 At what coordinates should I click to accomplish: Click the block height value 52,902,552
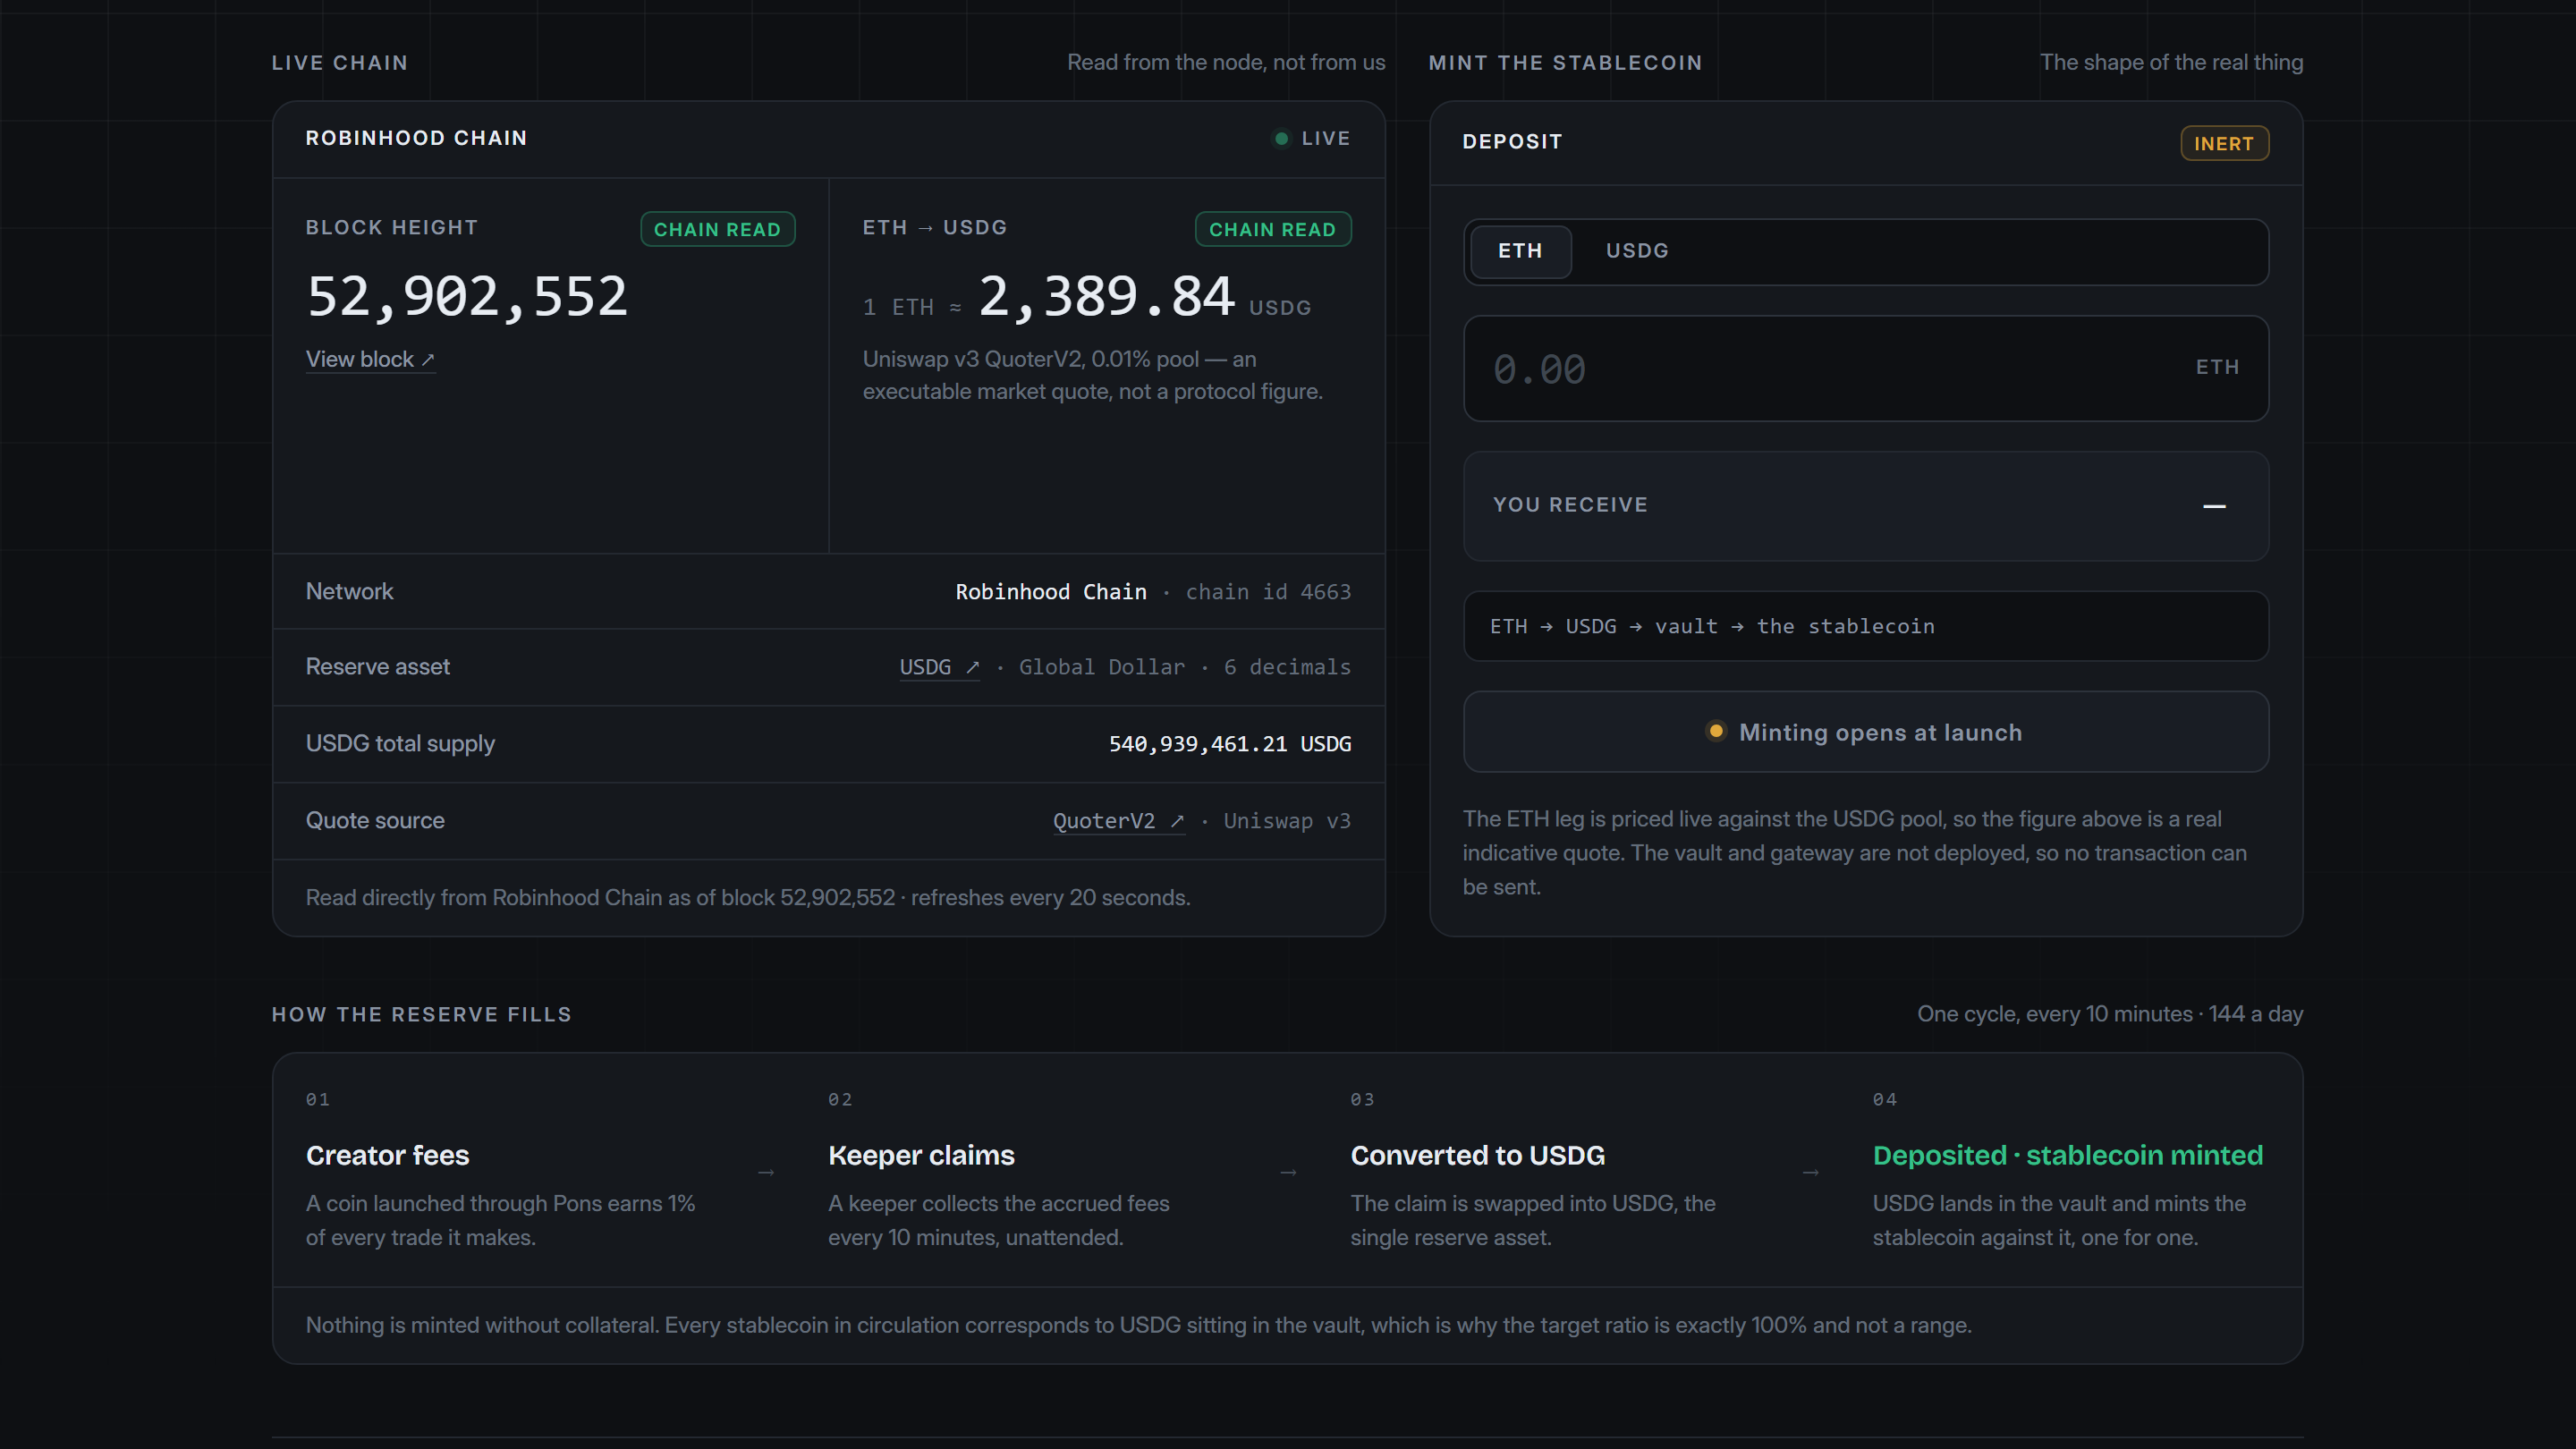(467, 296)
